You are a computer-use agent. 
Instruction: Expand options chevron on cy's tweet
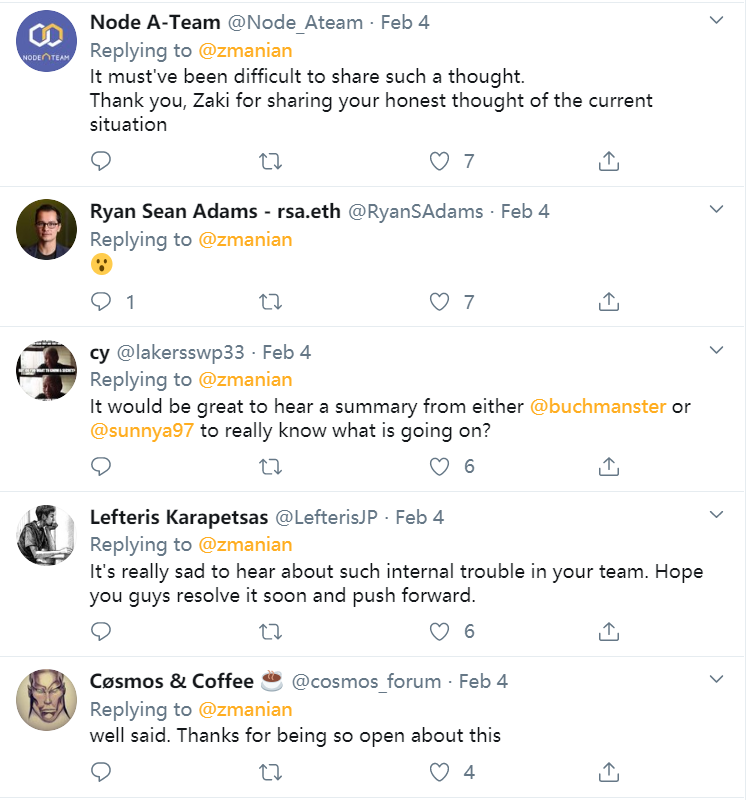coord(716,350)
